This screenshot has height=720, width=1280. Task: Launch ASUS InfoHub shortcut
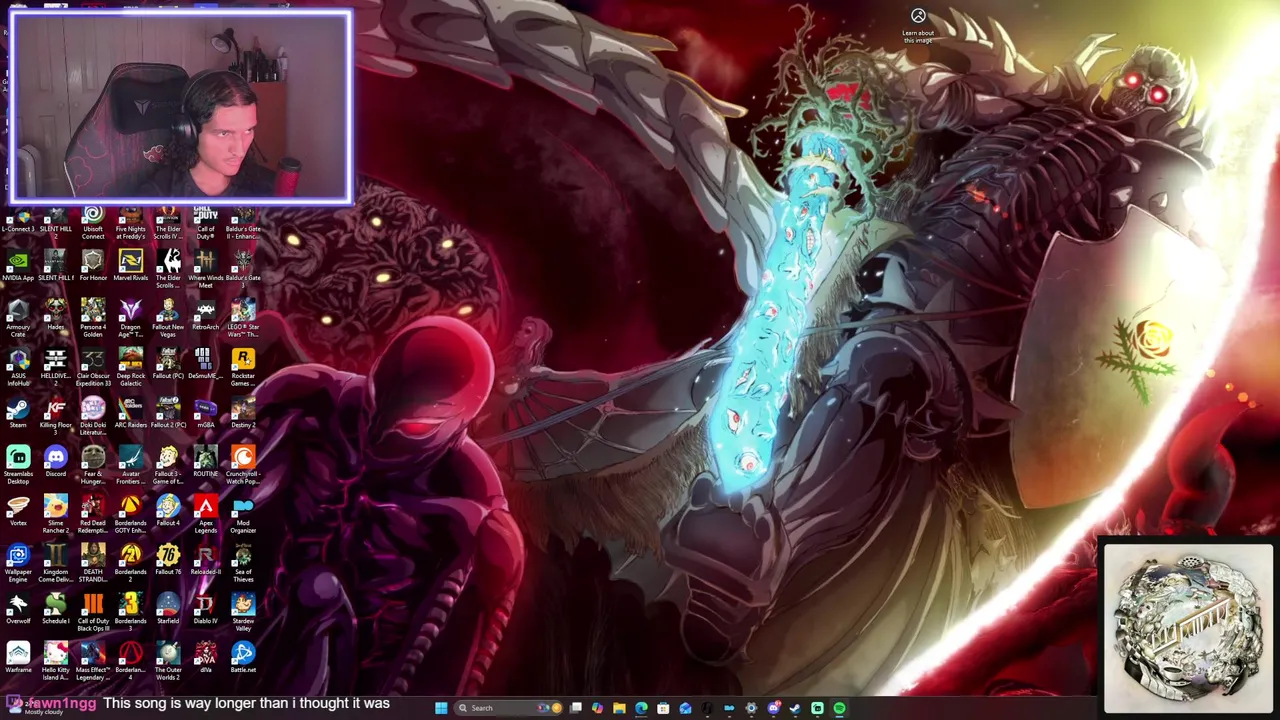tap(18, 368)
